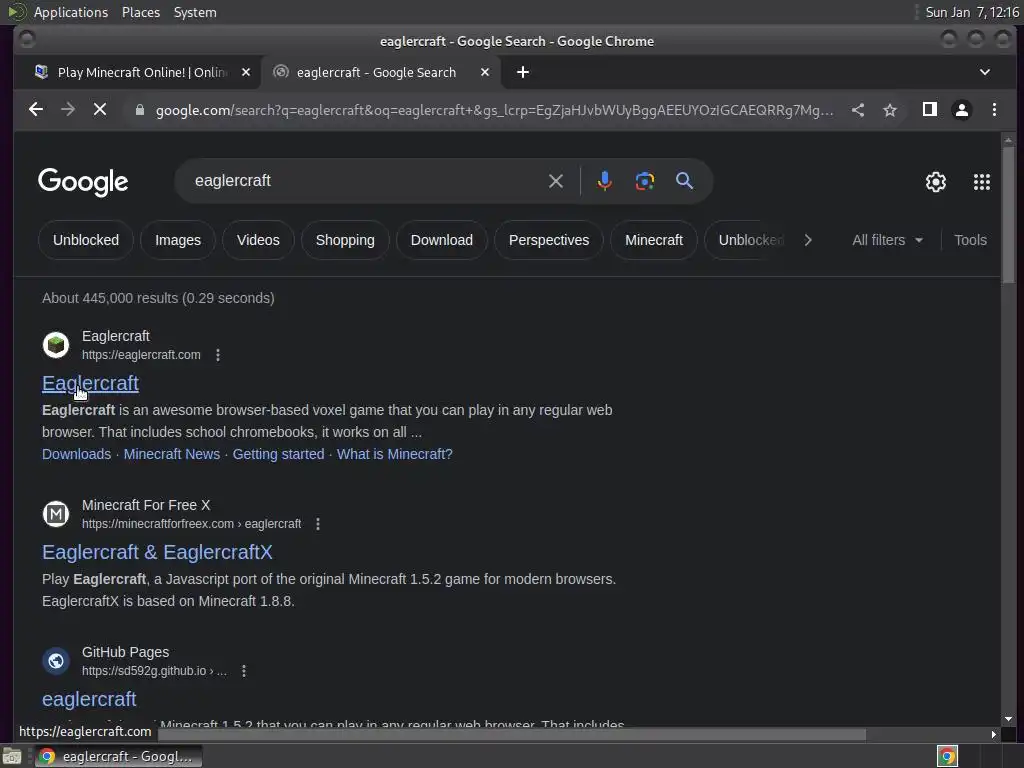Click the vertical scrollbar thumb
The width and height of the screenshot is (1024, 768).
tap(1008, 214)
